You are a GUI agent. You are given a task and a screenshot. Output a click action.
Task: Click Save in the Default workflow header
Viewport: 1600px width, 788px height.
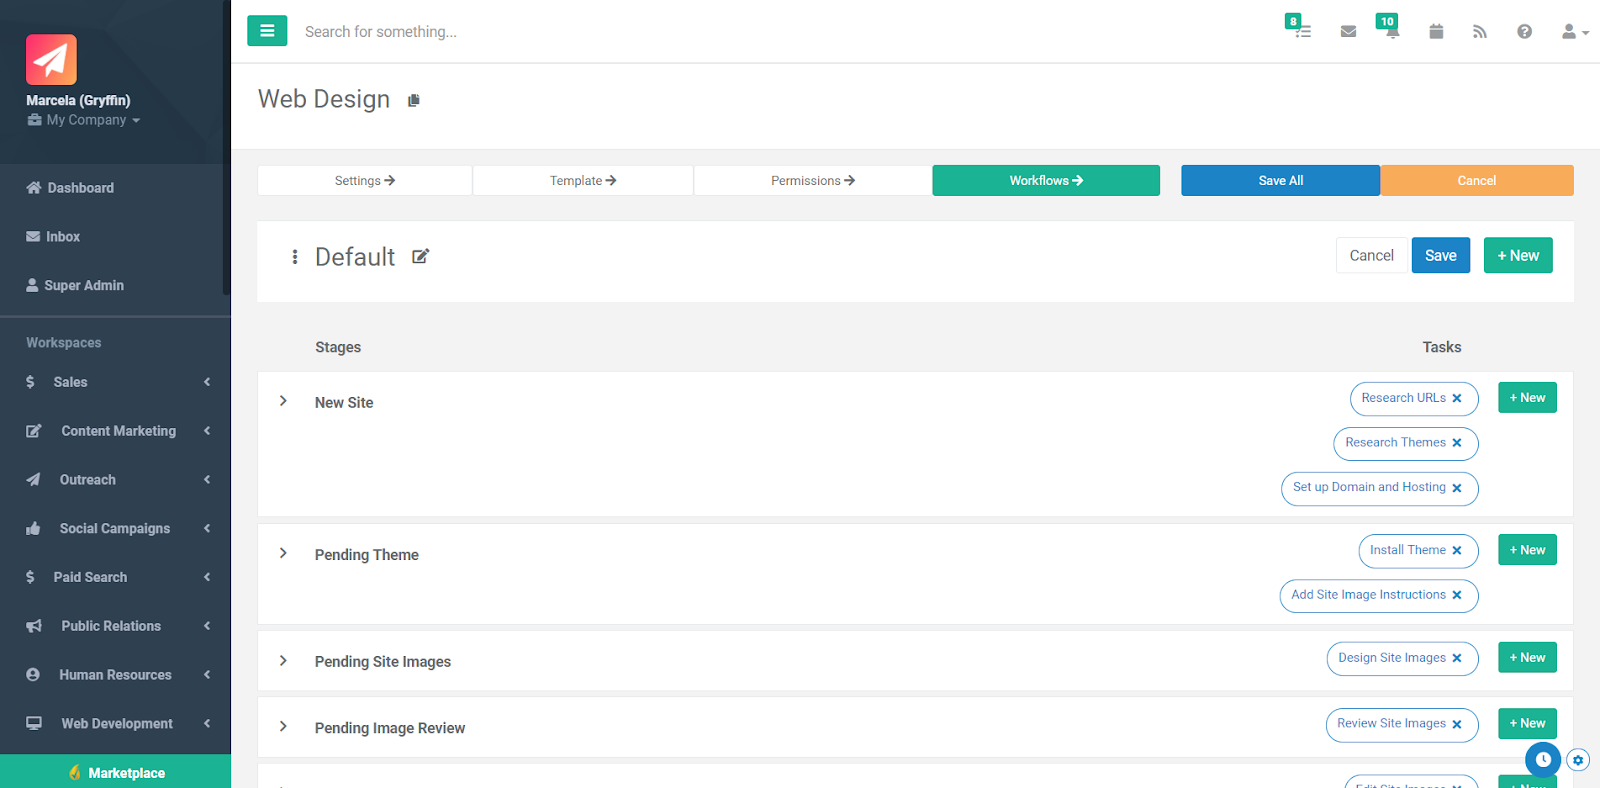1441,255
